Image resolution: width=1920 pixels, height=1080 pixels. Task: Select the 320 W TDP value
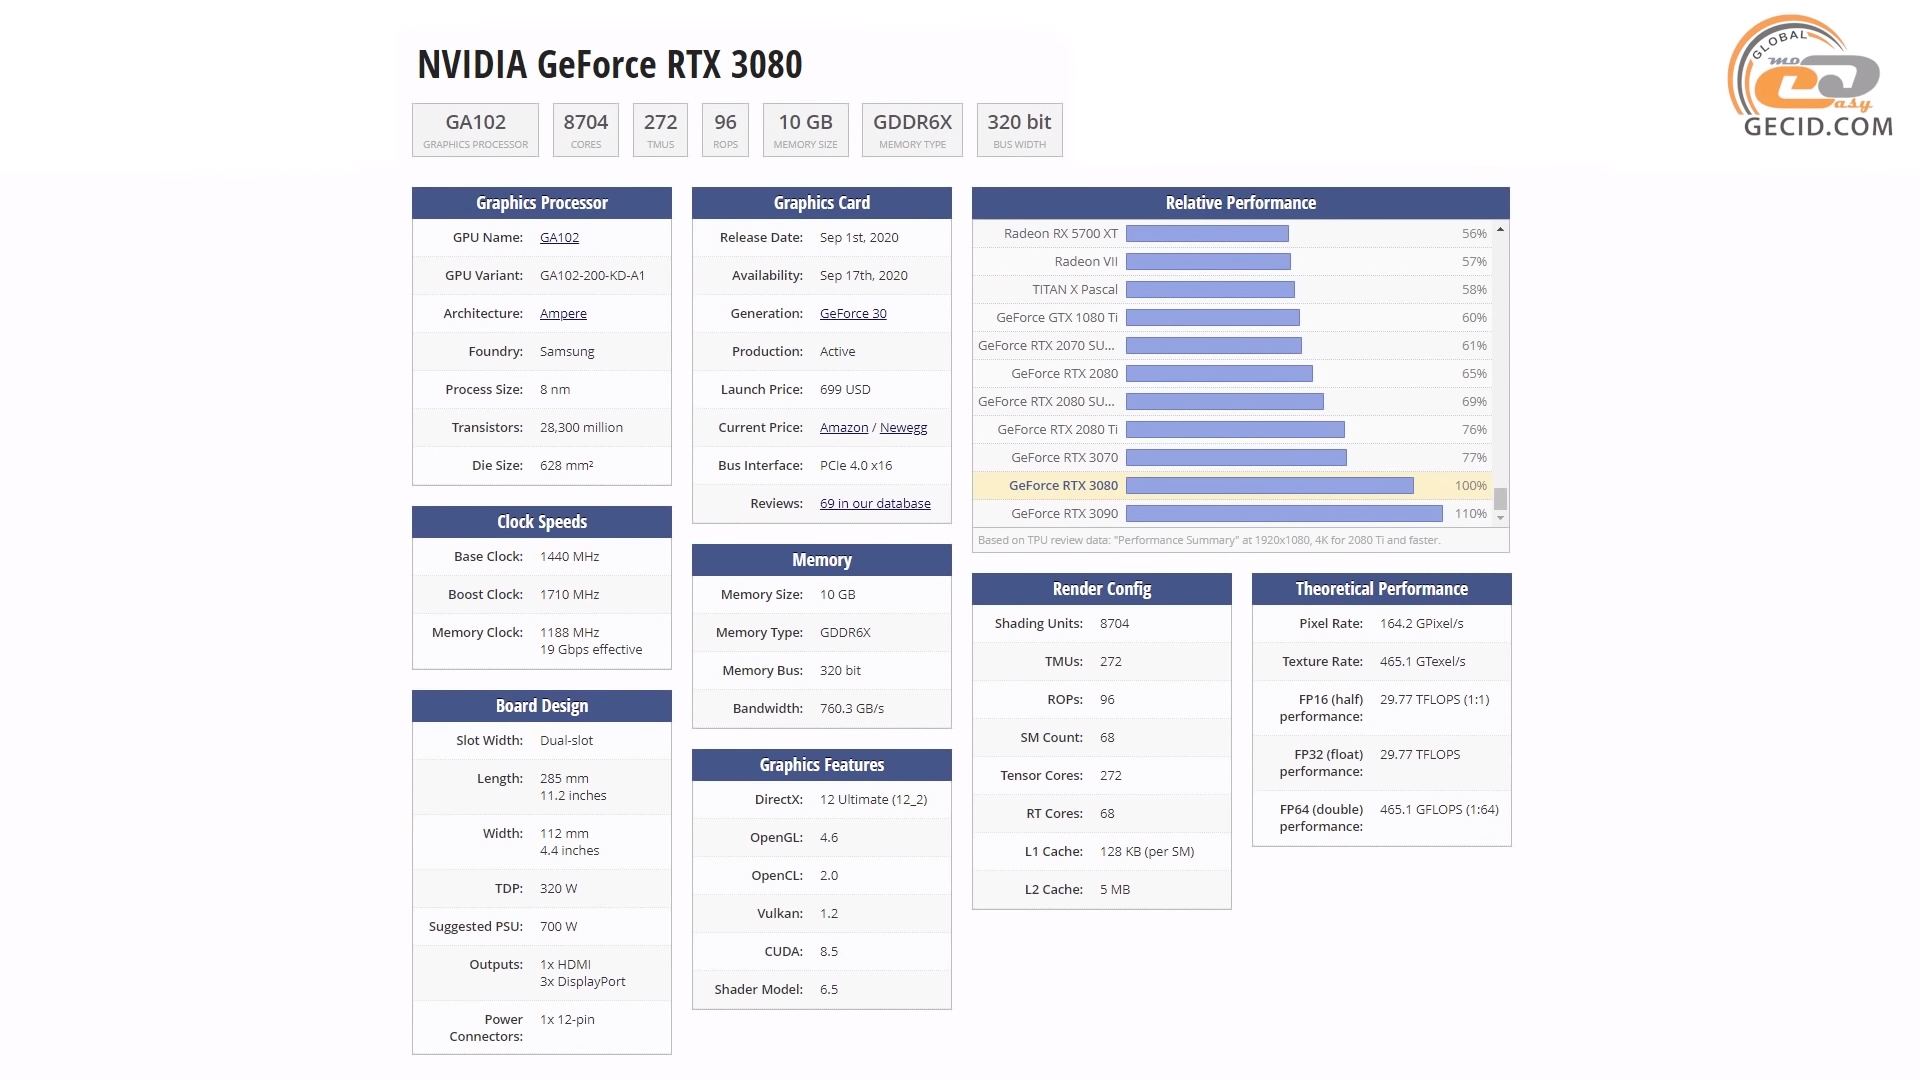coord(558,888)
